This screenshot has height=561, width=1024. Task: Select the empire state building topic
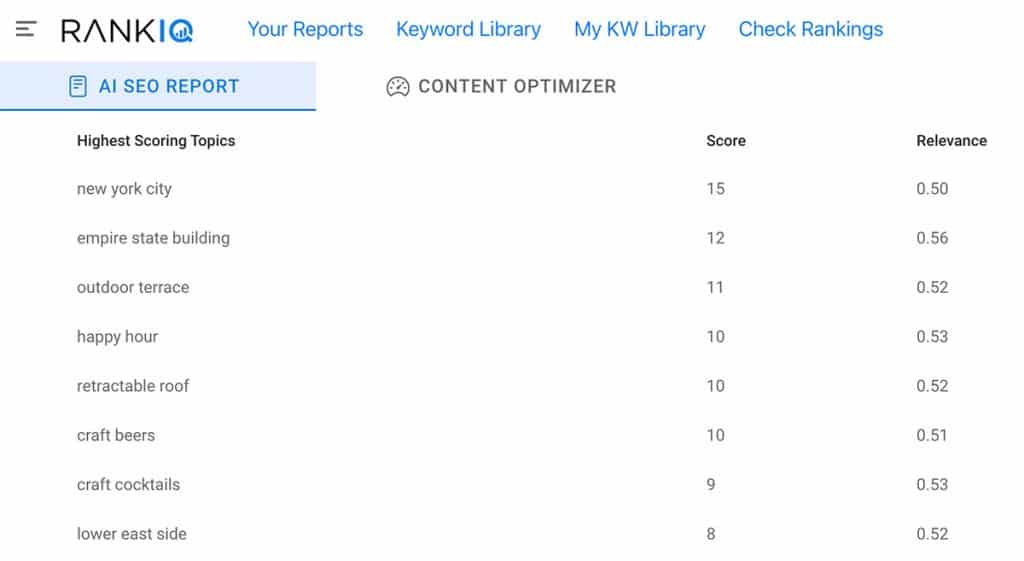pos(153,238)
